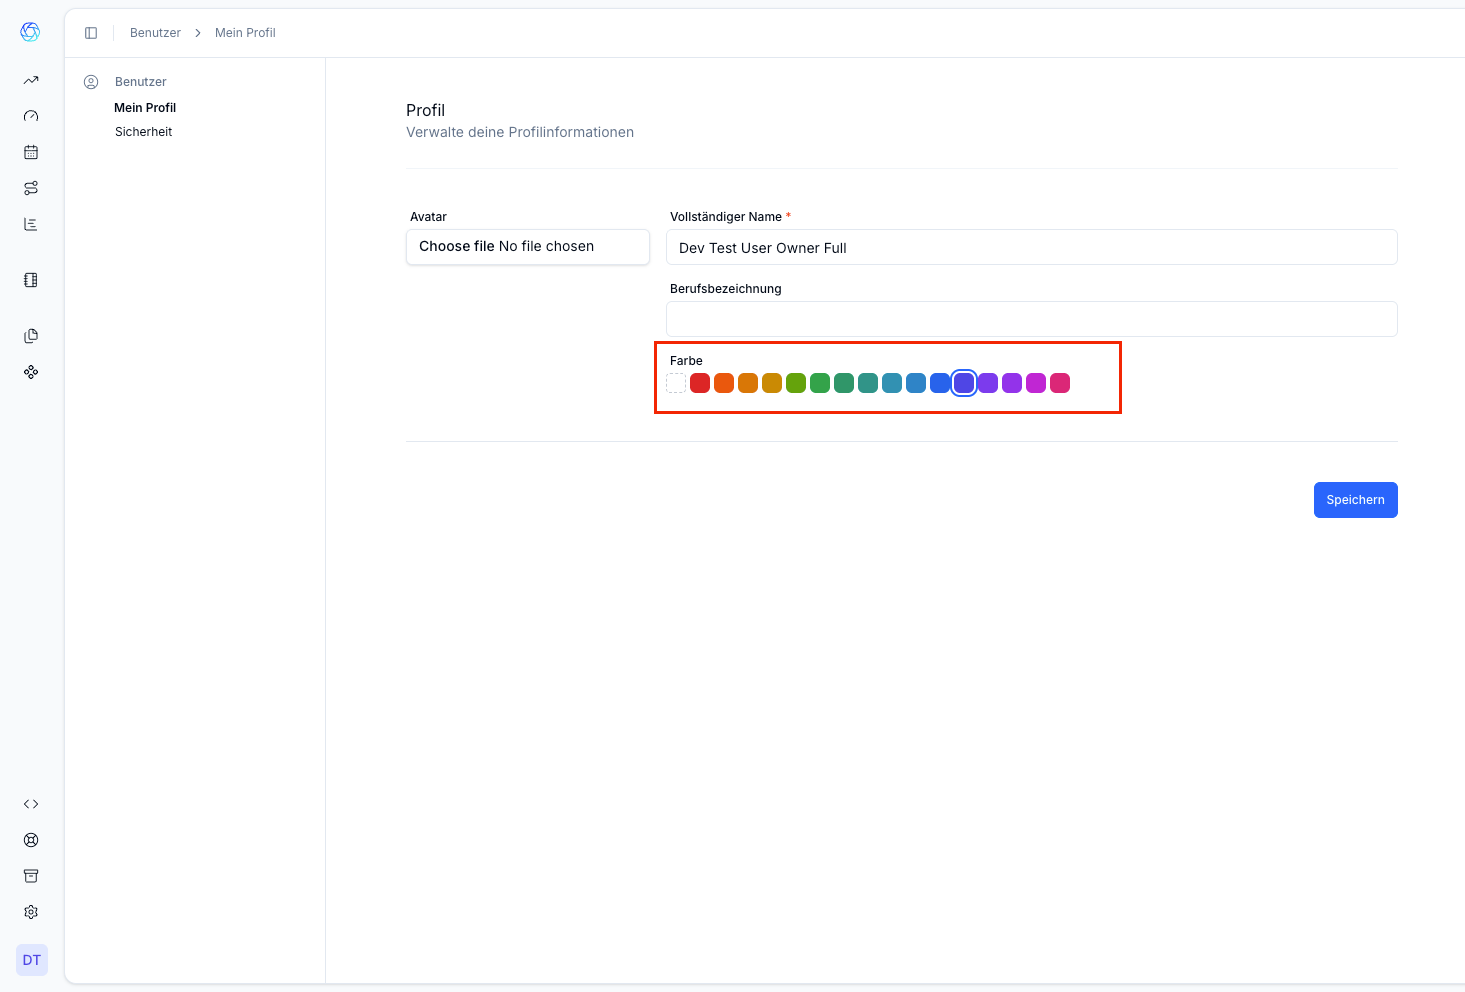
Task: Go to Benutzer in the breadcrumb
Action: pos(155,33)
